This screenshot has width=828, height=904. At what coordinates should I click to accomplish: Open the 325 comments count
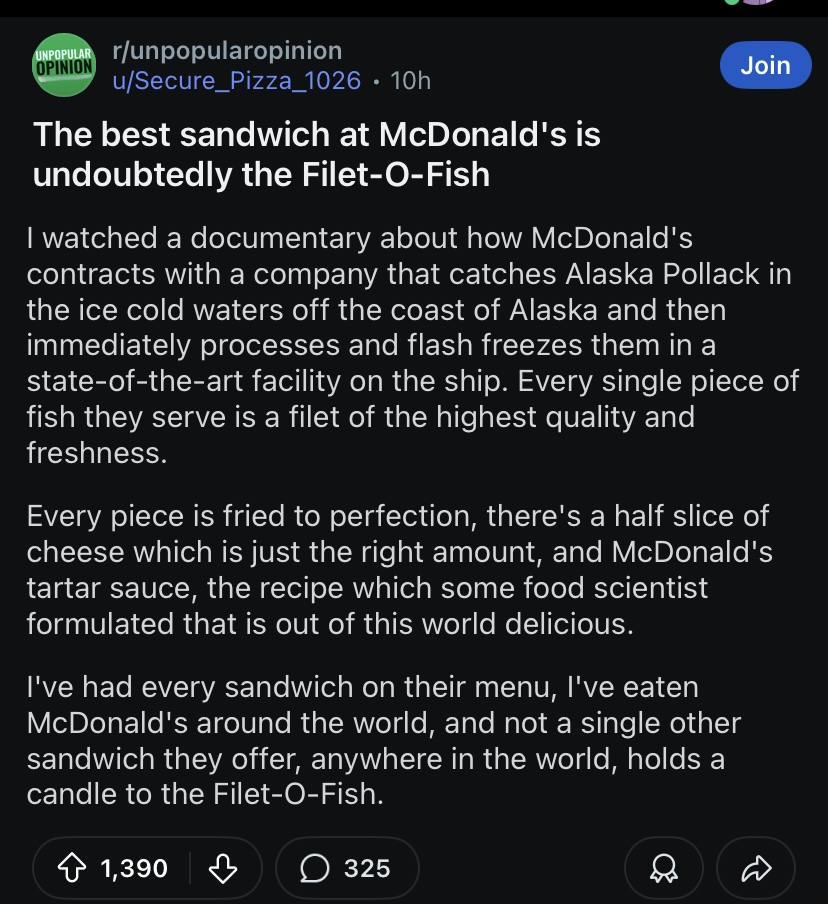pyautogui.click(x=366, y=868)
